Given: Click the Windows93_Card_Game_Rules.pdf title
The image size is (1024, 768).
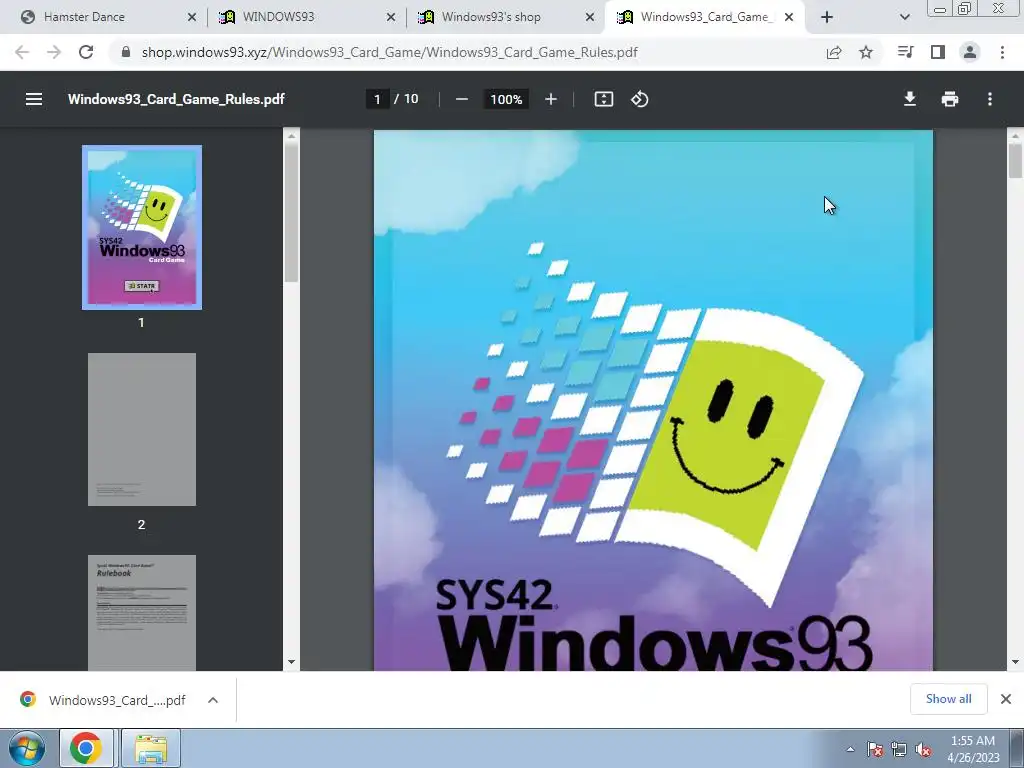Looking at the screenshot, I should point(176,99).
